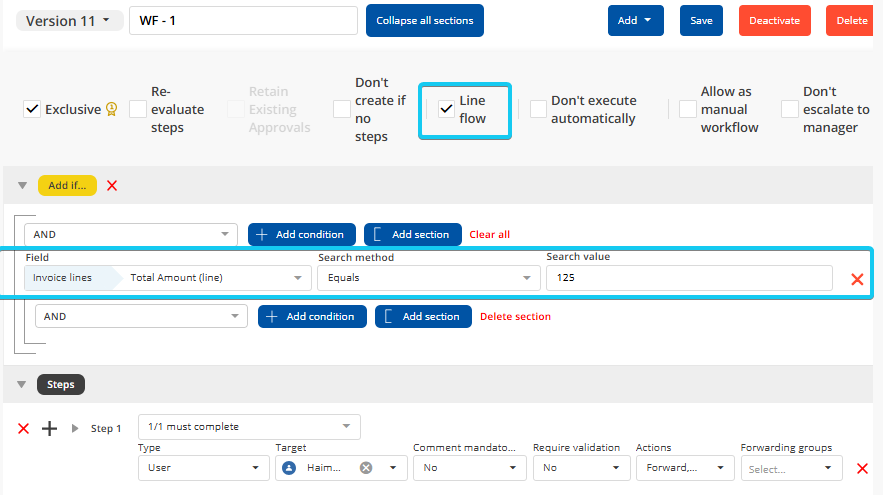Remove the Total Amount condition row

(856, 279)
